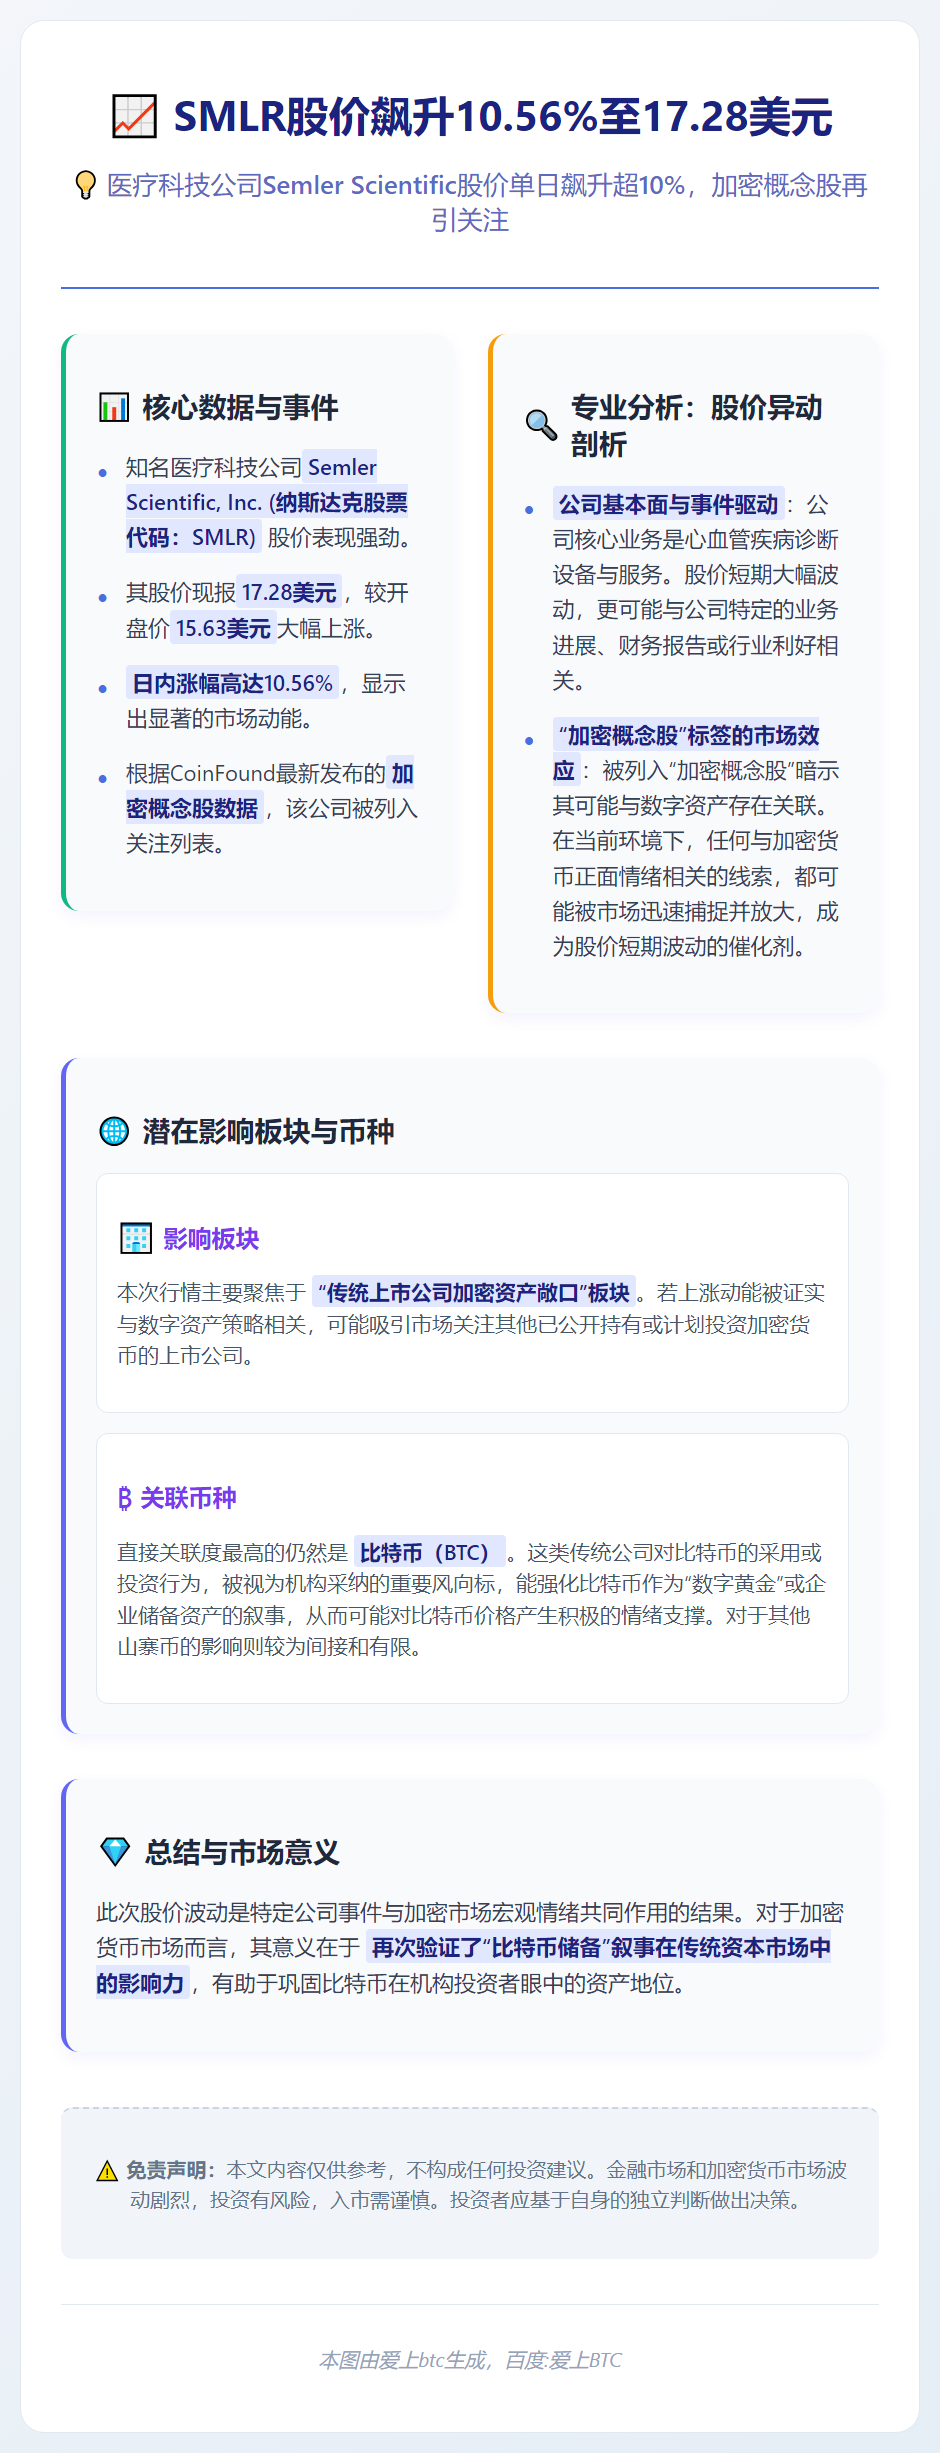Screen dimensions: 940x2453
Task: Select the heading 核心数据与事件
Action: pyautogui.click(x=240, y=408)
